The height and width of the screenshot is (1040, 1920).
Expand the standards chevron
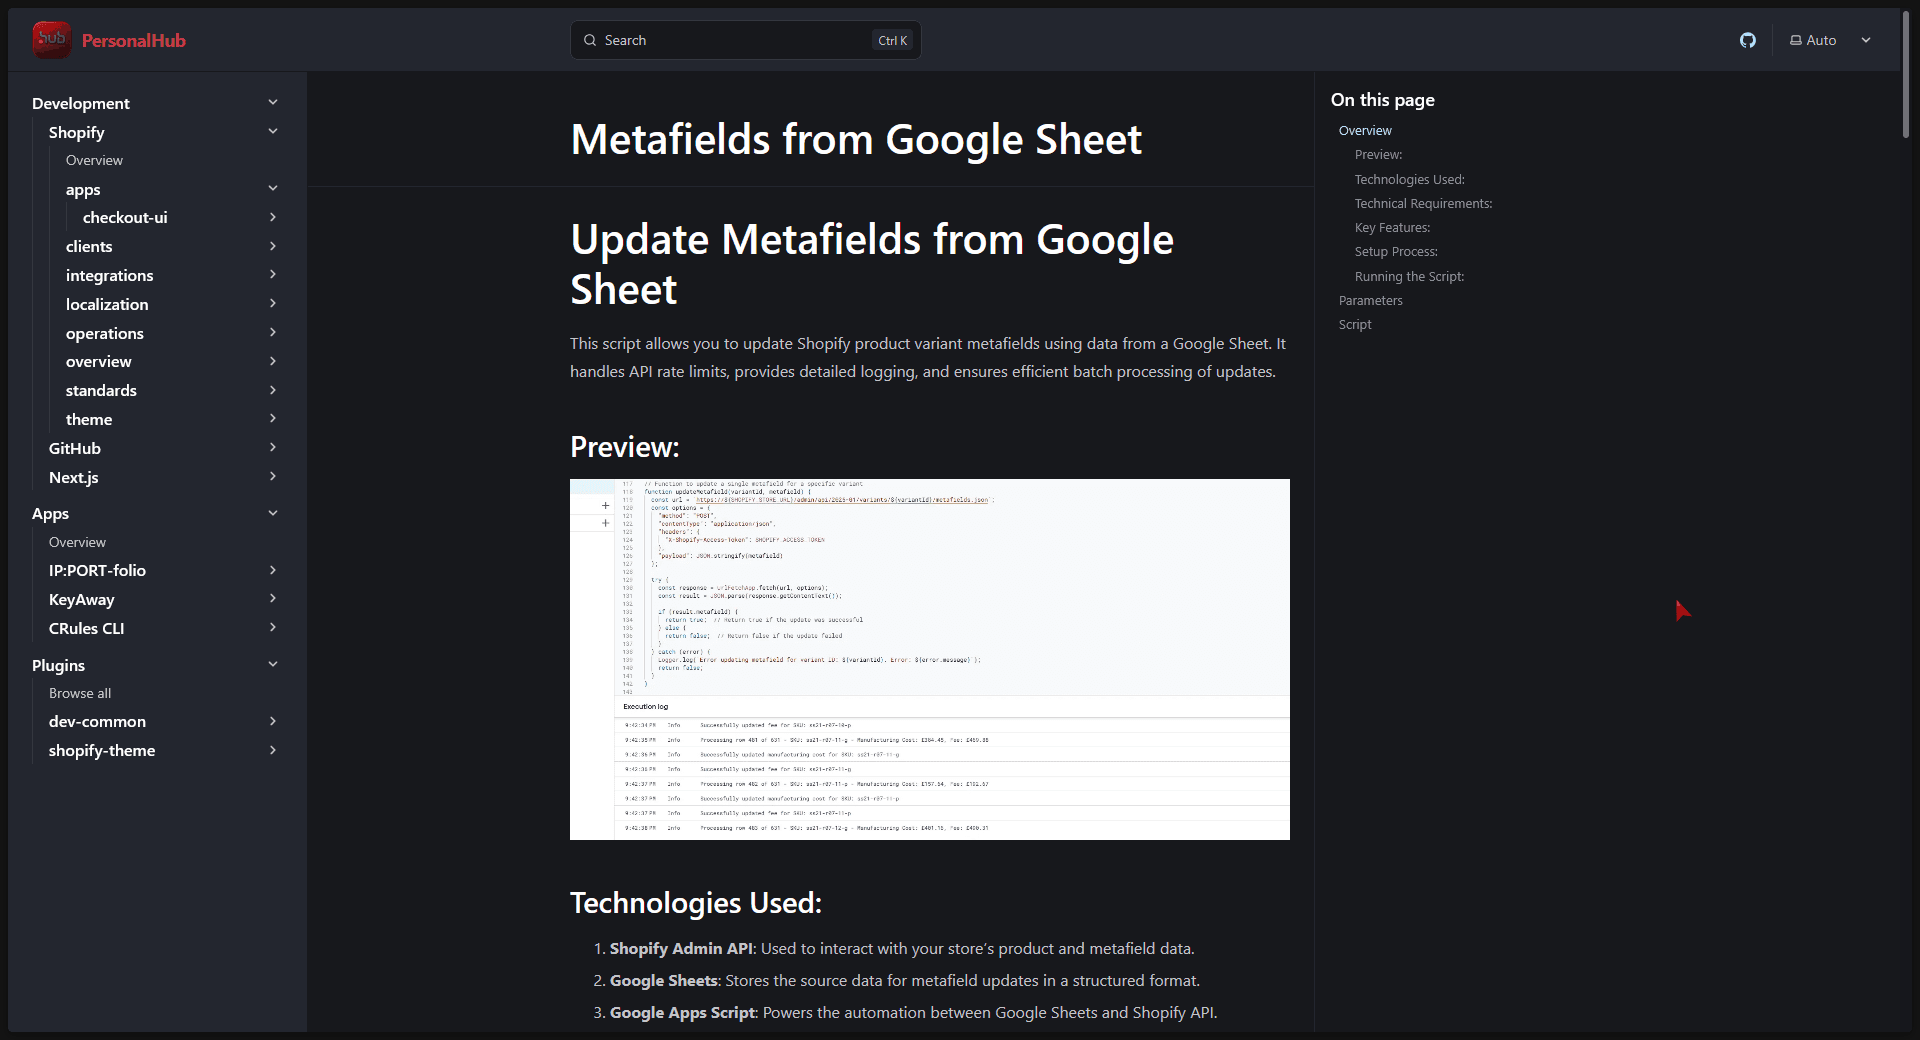[273, 390]
